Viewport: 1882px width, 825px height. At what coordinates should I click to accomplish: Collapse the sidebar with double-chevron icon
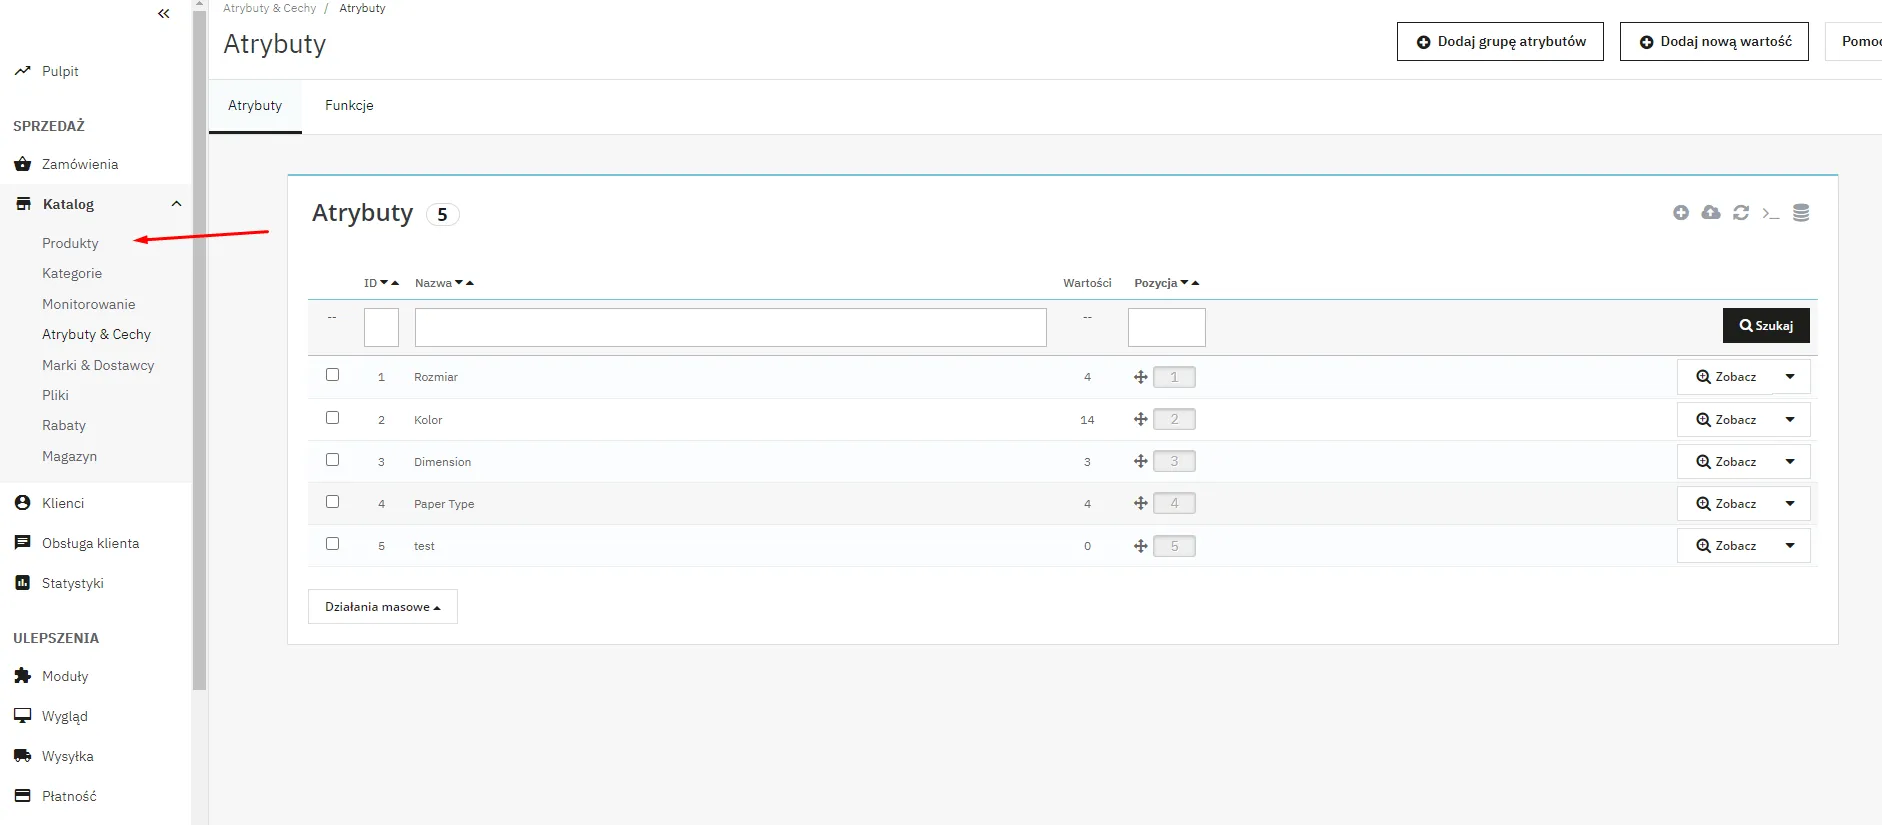click(164, 14)
